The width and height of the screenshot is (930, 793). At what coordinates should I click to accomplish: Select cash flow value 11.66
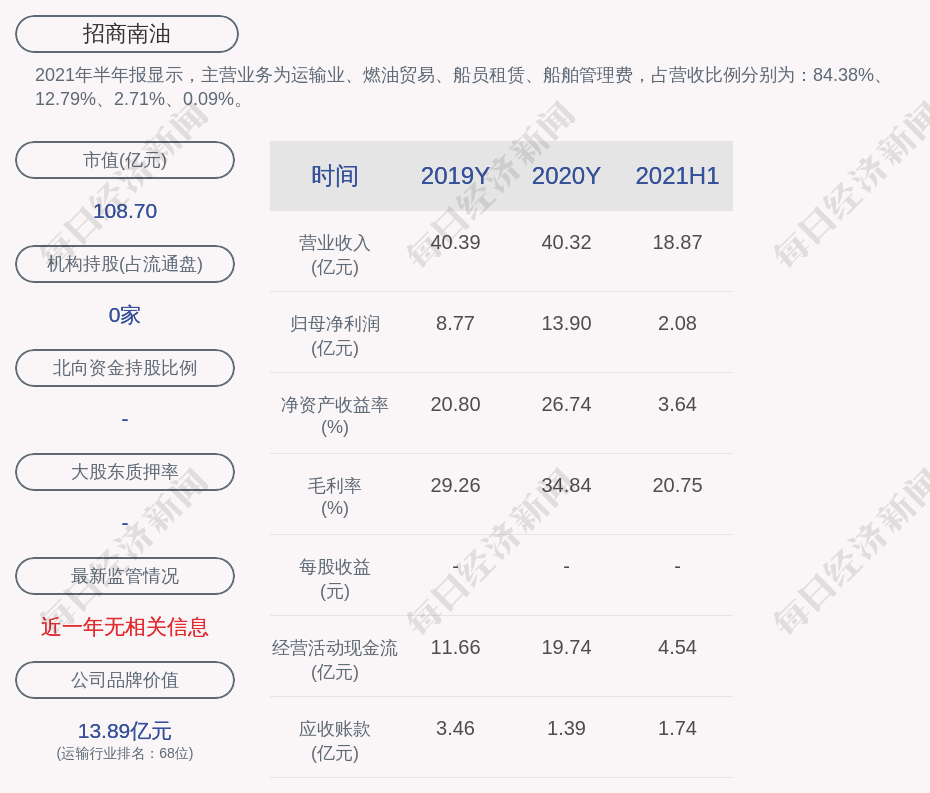[455, 647]
